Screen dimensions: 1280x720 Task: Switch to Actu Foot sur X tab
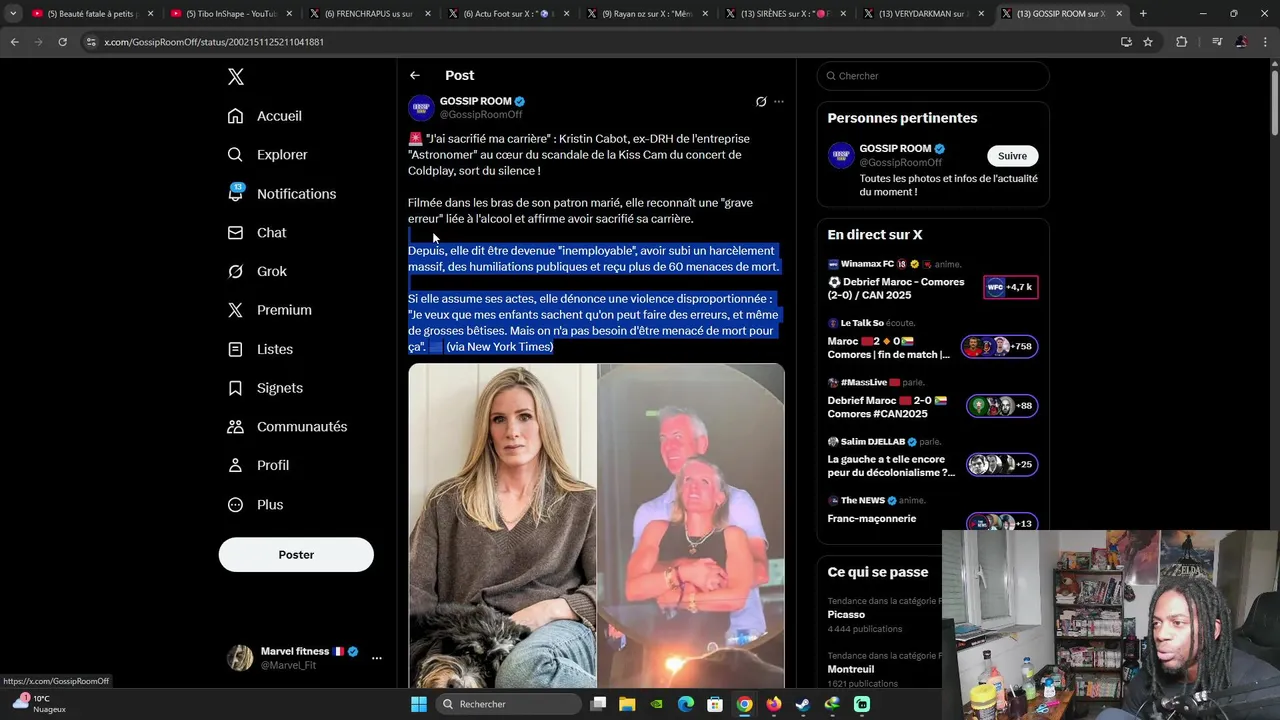pos(505,14)
